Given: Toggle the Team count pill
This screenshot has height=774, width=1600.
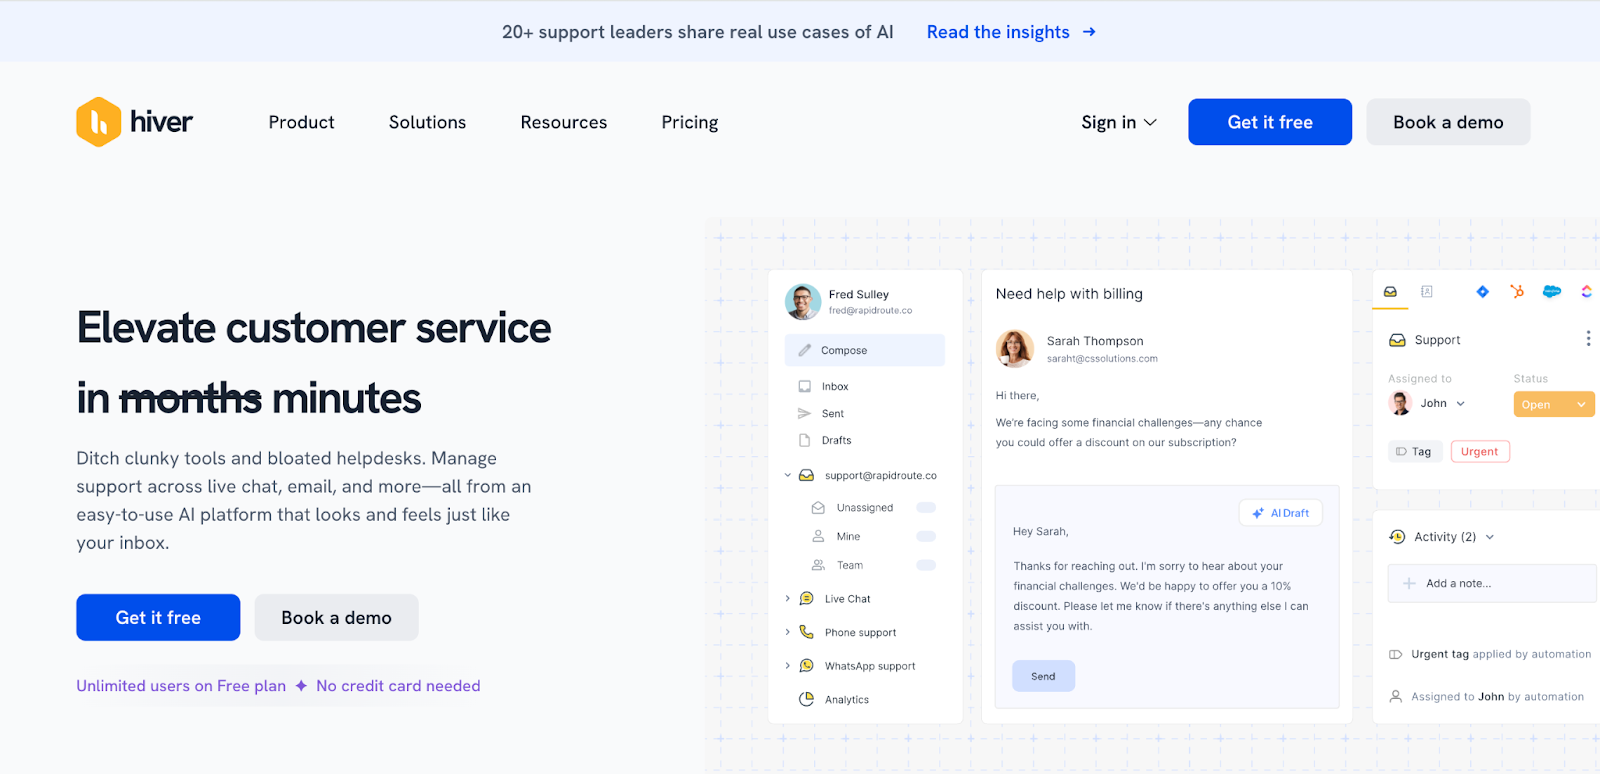Looking at the screenshot, I should click(926, 565).
